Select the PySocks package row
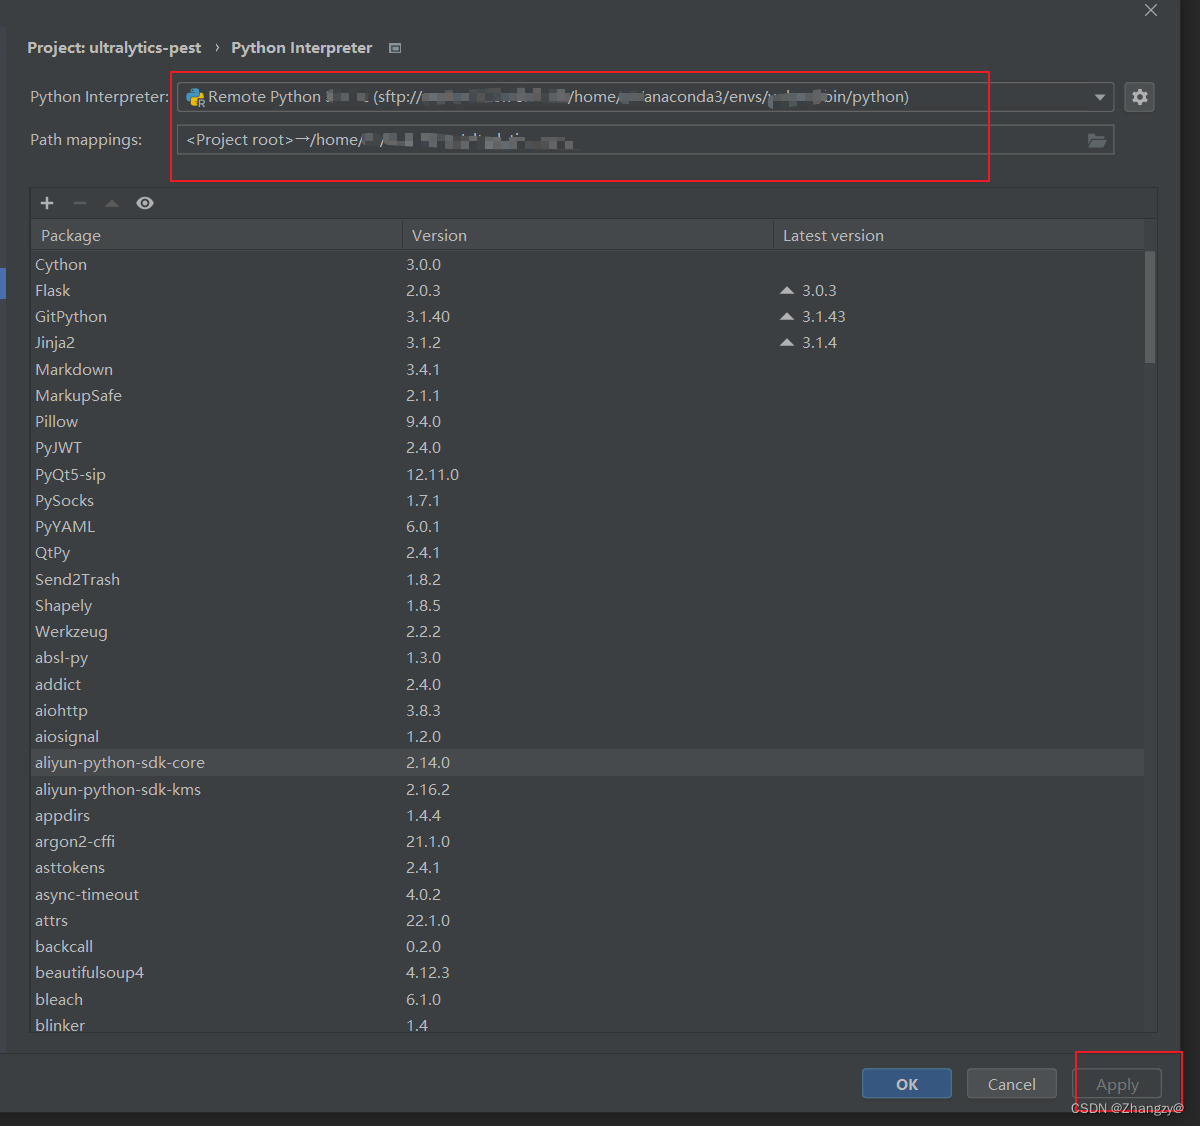Image resolution: width=1200 pixels, height=1126 pixels. (x=587, y=501)
